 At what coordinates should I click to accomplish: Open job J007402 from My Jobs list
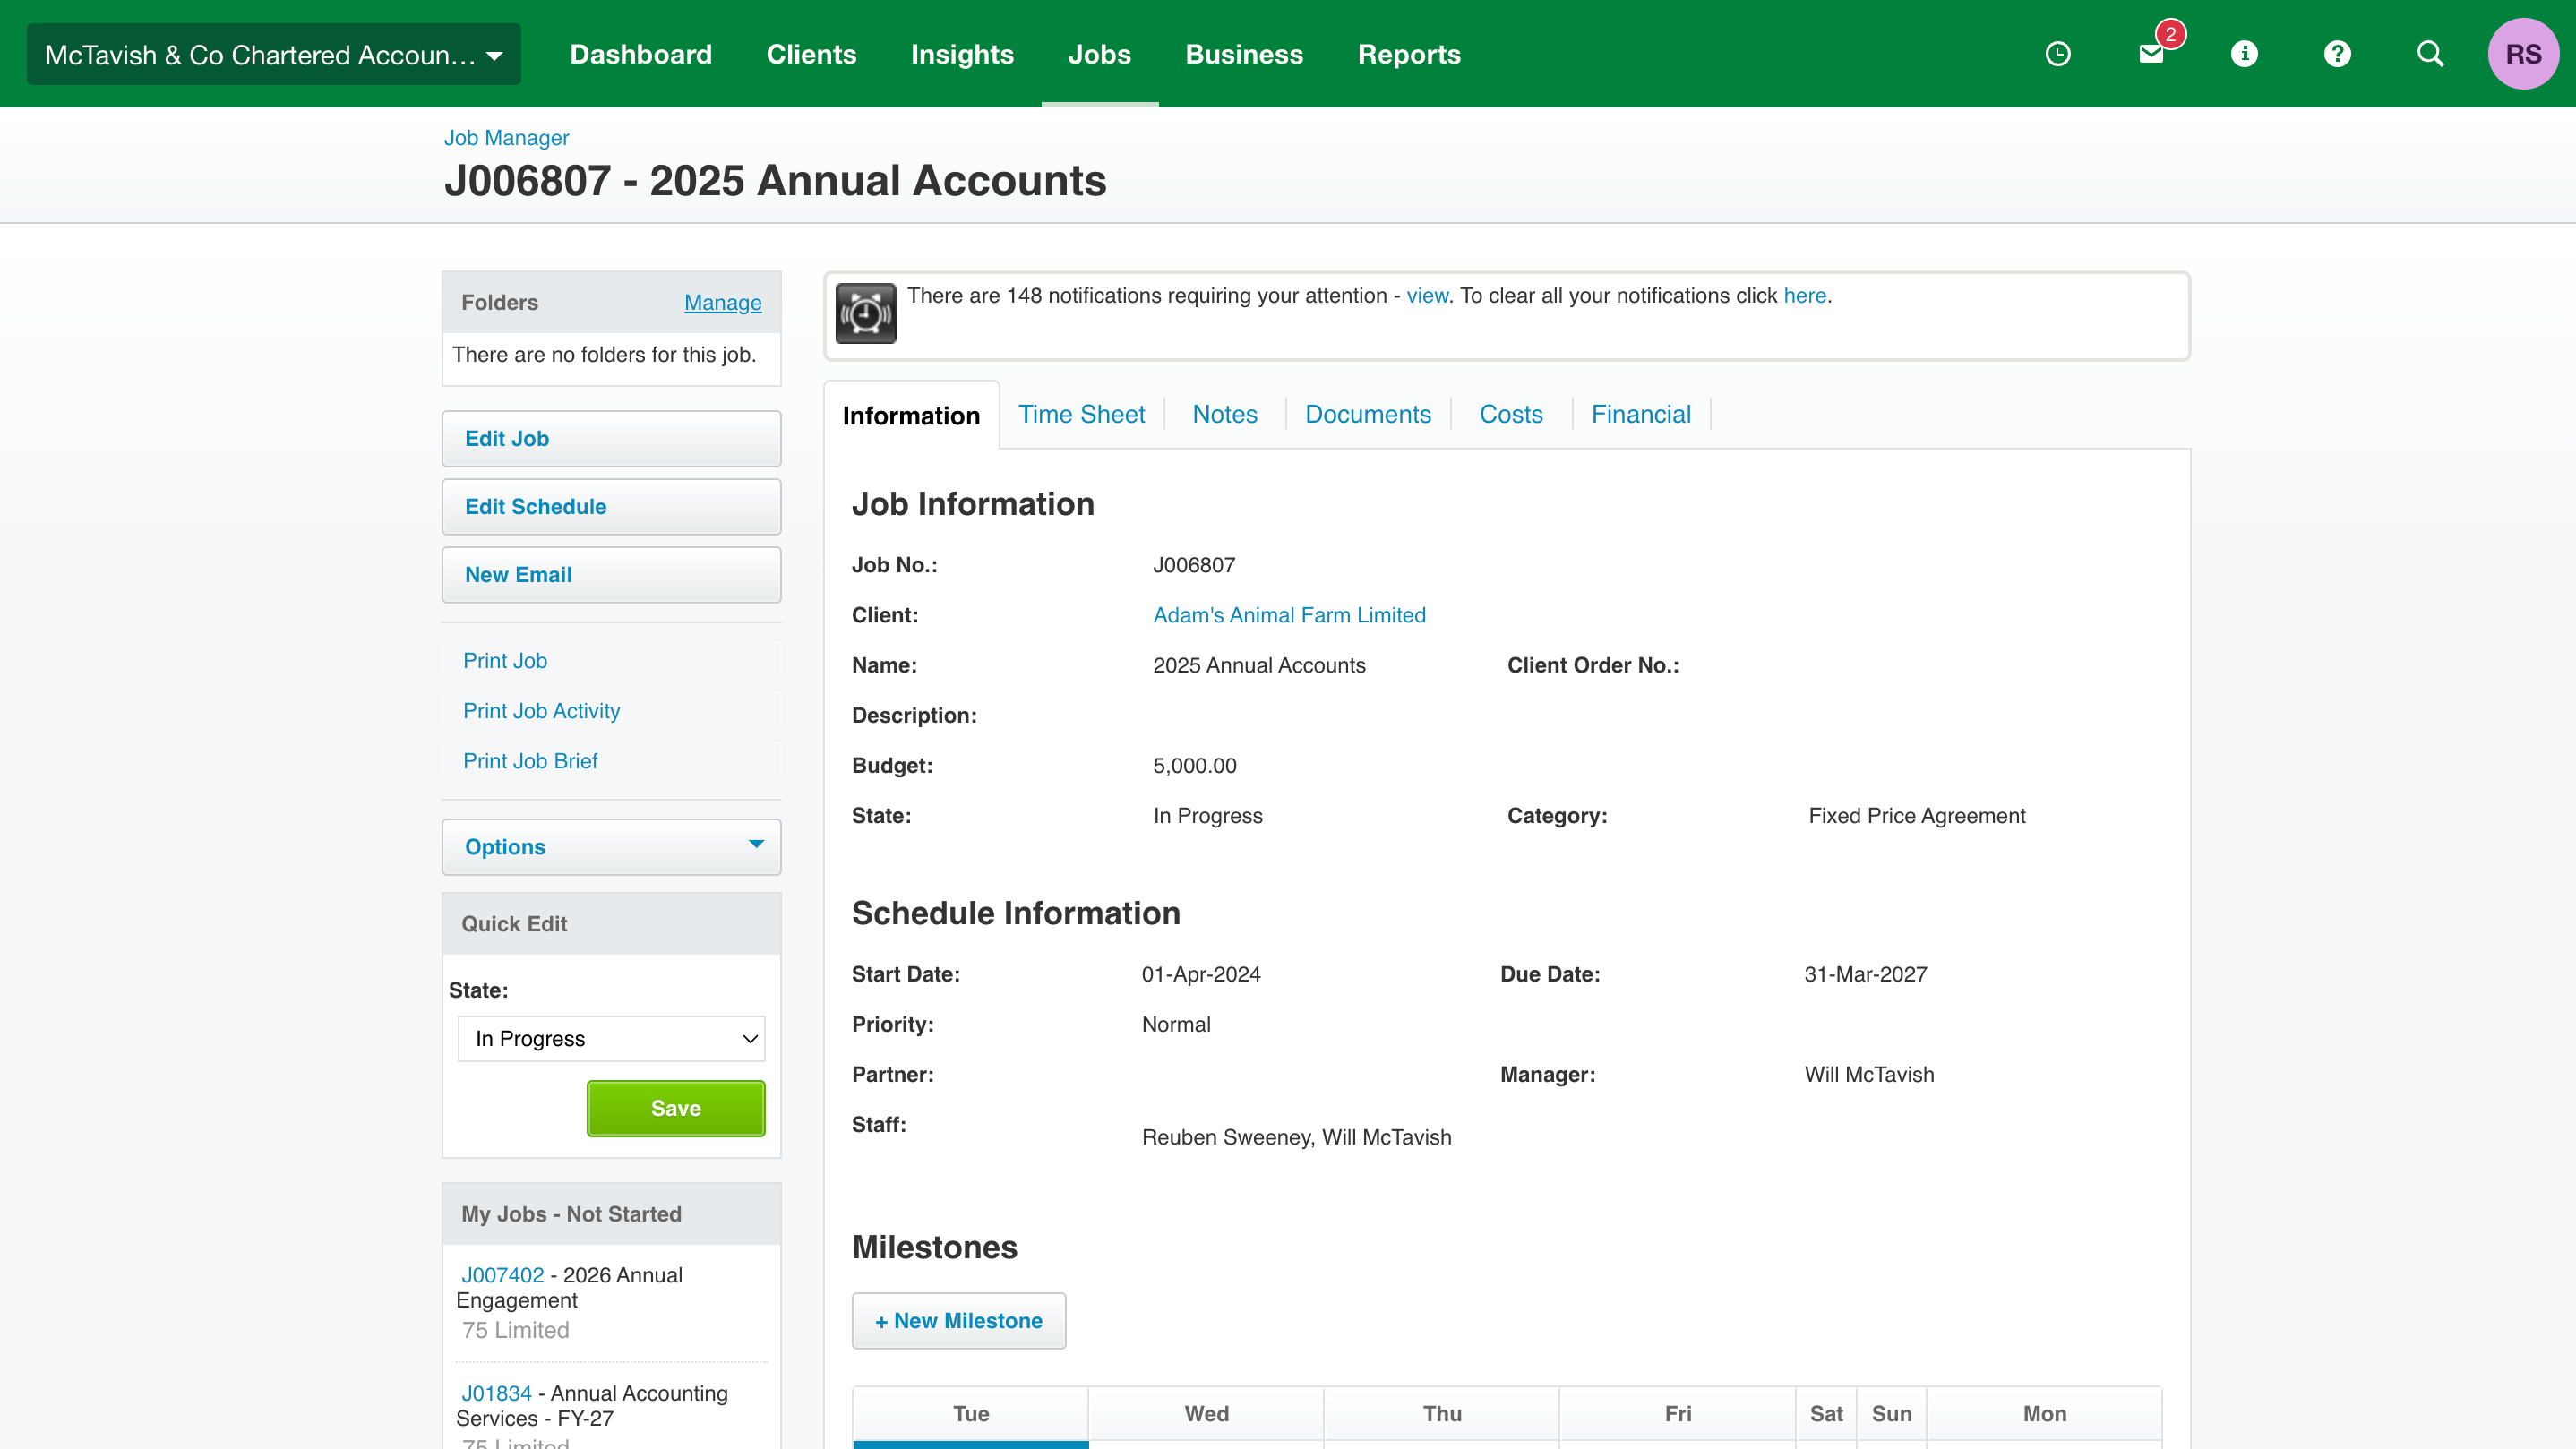tap(502, 1275)
